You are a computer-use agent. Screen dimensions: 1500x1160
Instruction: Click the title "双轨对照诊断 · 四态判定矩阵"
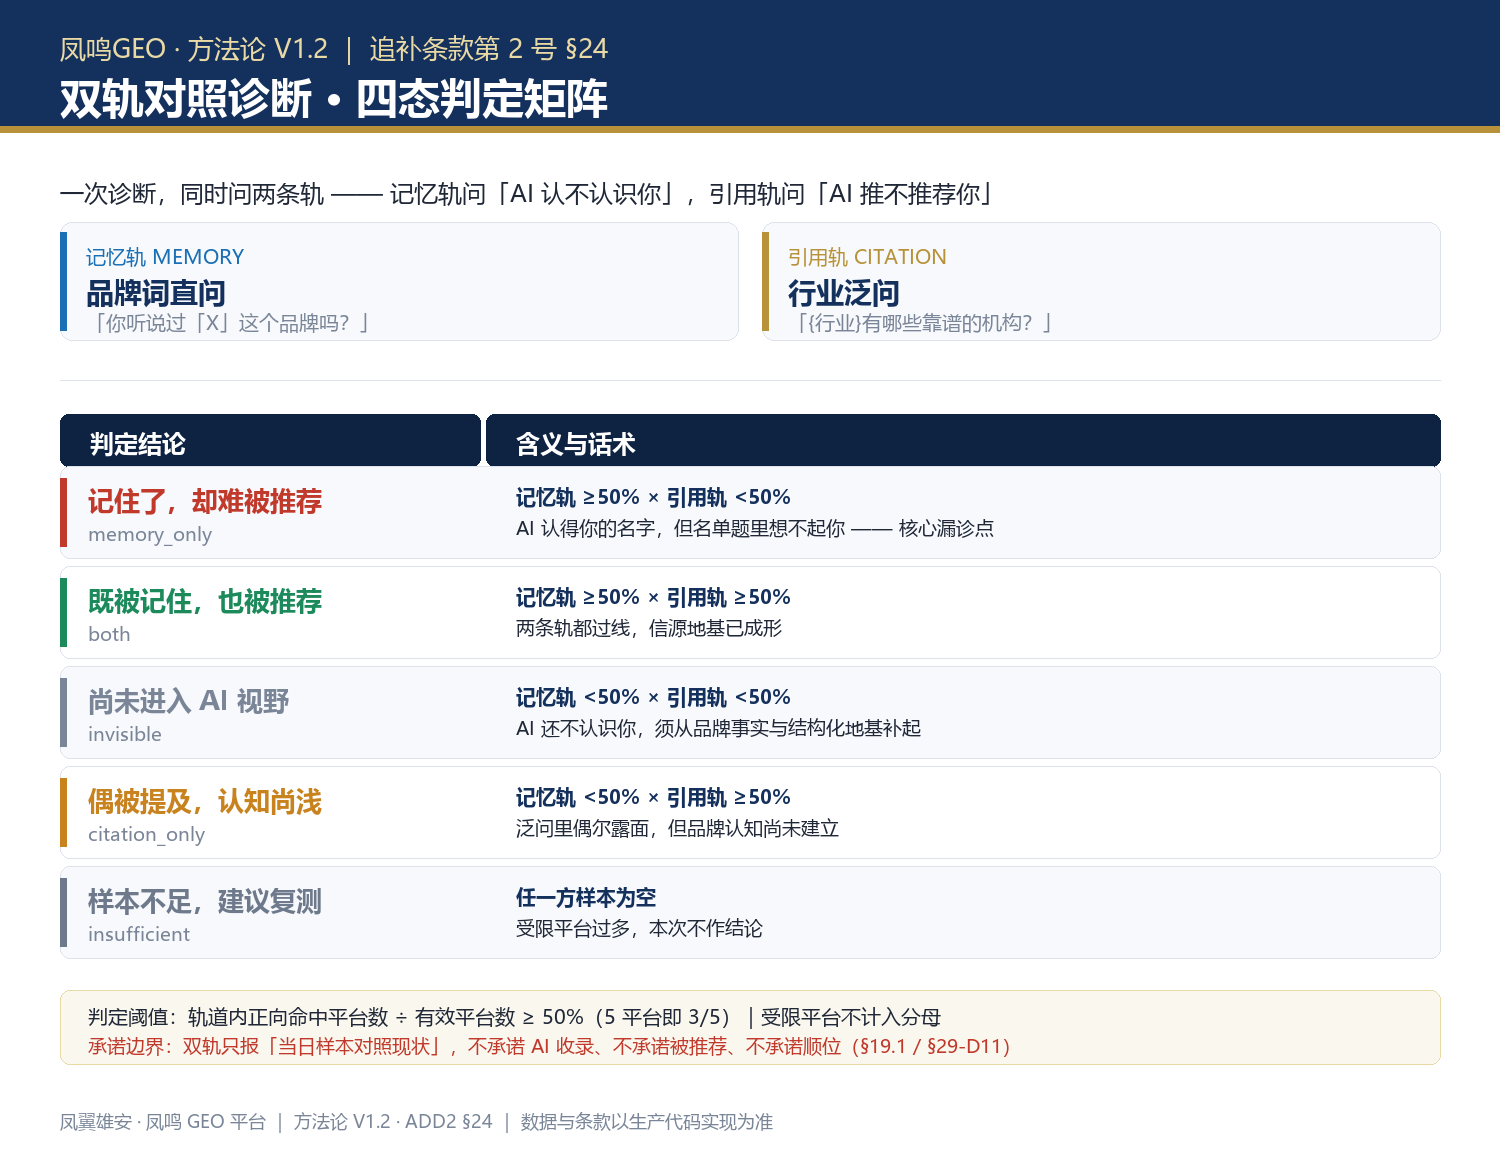(334, 99)
